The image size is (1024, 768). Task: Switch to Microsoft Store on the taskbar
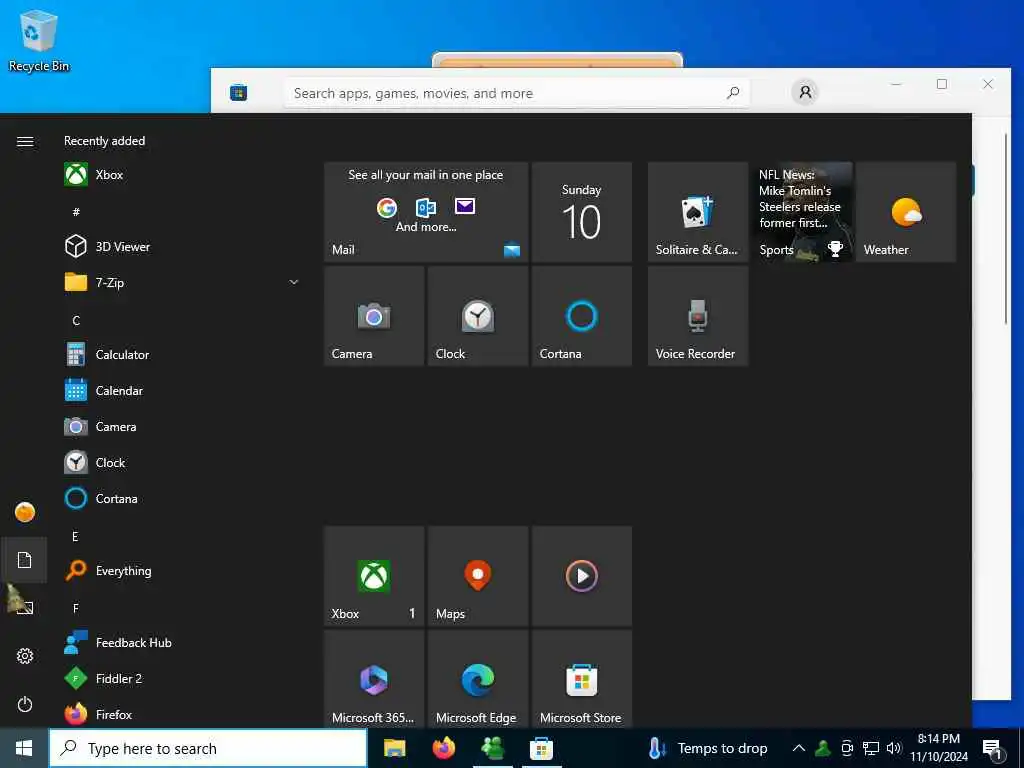point(541,748)
